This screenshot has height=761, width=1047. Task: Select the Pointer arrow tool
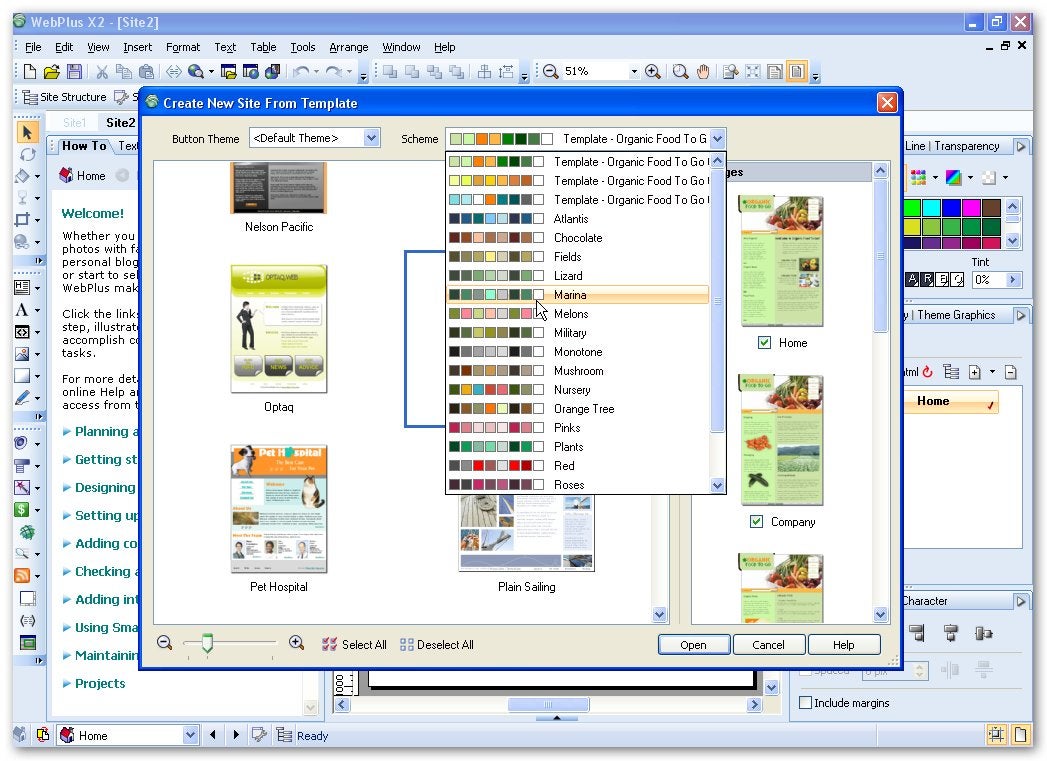(27, 132)
